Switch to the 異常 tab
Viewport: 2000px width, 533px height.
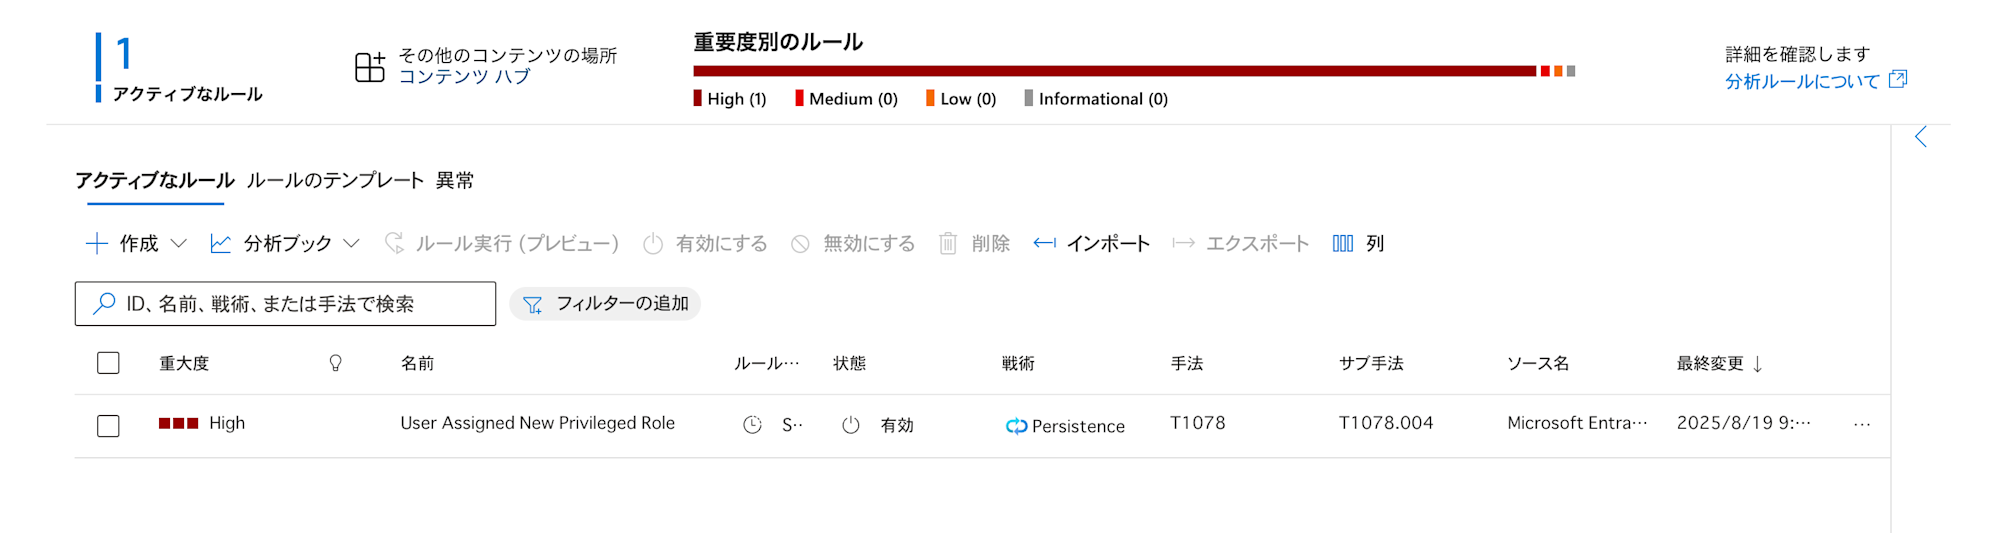coord(455,180)
